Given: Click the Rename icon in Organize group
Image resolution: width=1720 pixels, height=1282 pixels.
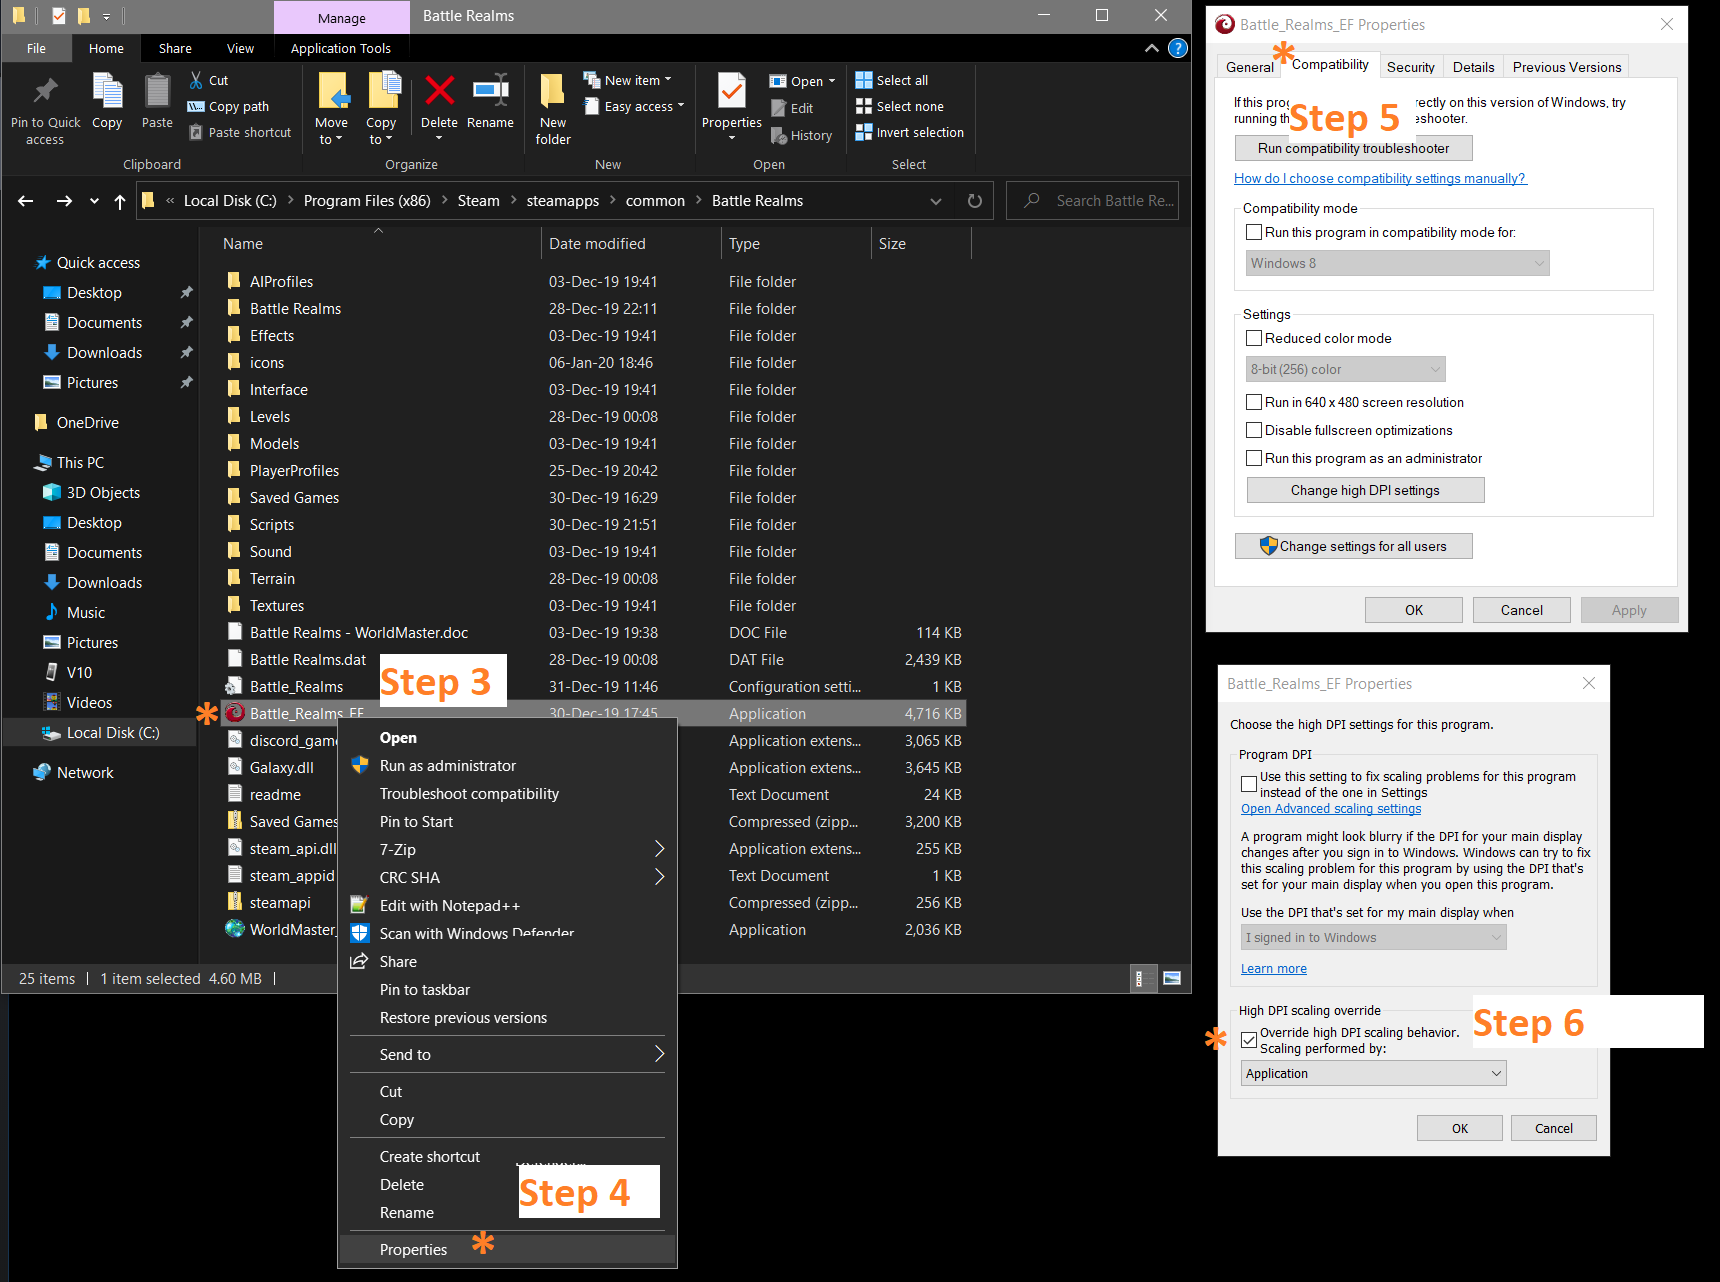Looking at the screenshot, I should (490, 92).
